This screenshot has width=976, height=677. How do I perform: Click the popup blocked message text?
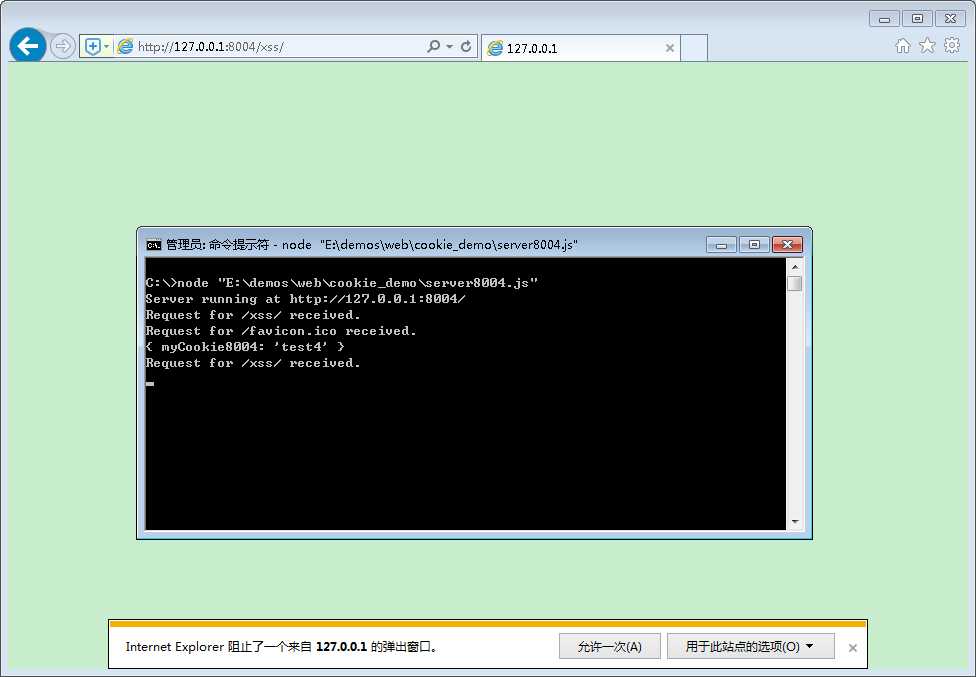point(283,647)
